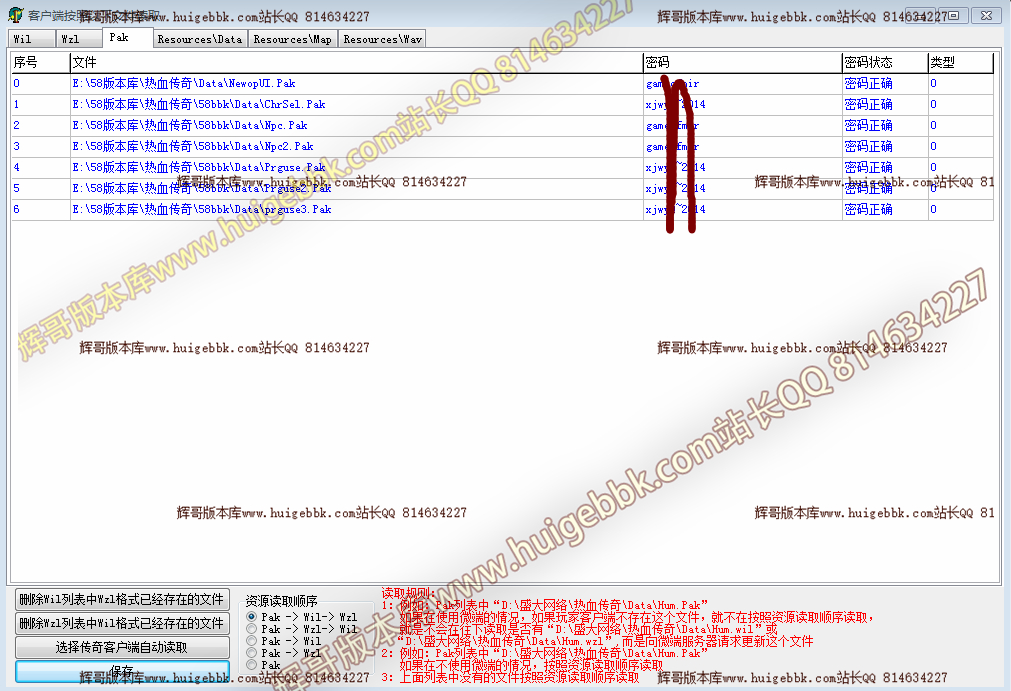The width and height of the screenshot is (1011, 691).
Task: Switch to the Wil tab
Action: [x=24, y=39]
